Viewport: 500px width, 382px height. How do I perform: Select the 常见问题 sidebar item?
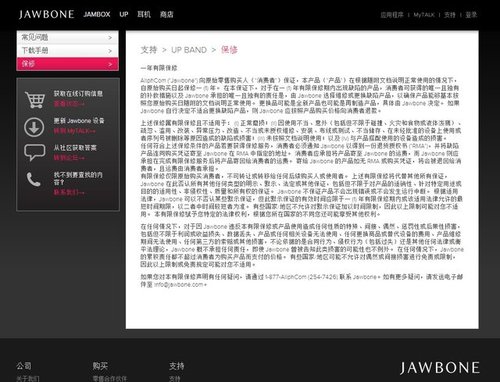pyautogui.click(x=68, y=37)
